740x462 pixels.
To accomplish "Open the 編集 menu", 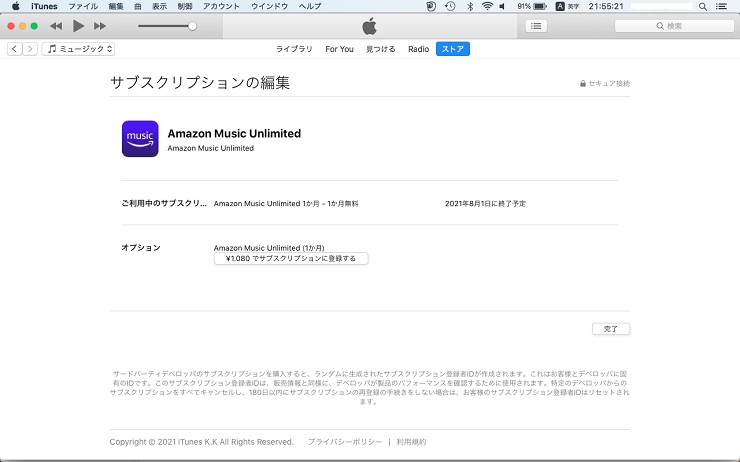I will tap(116, 6).
